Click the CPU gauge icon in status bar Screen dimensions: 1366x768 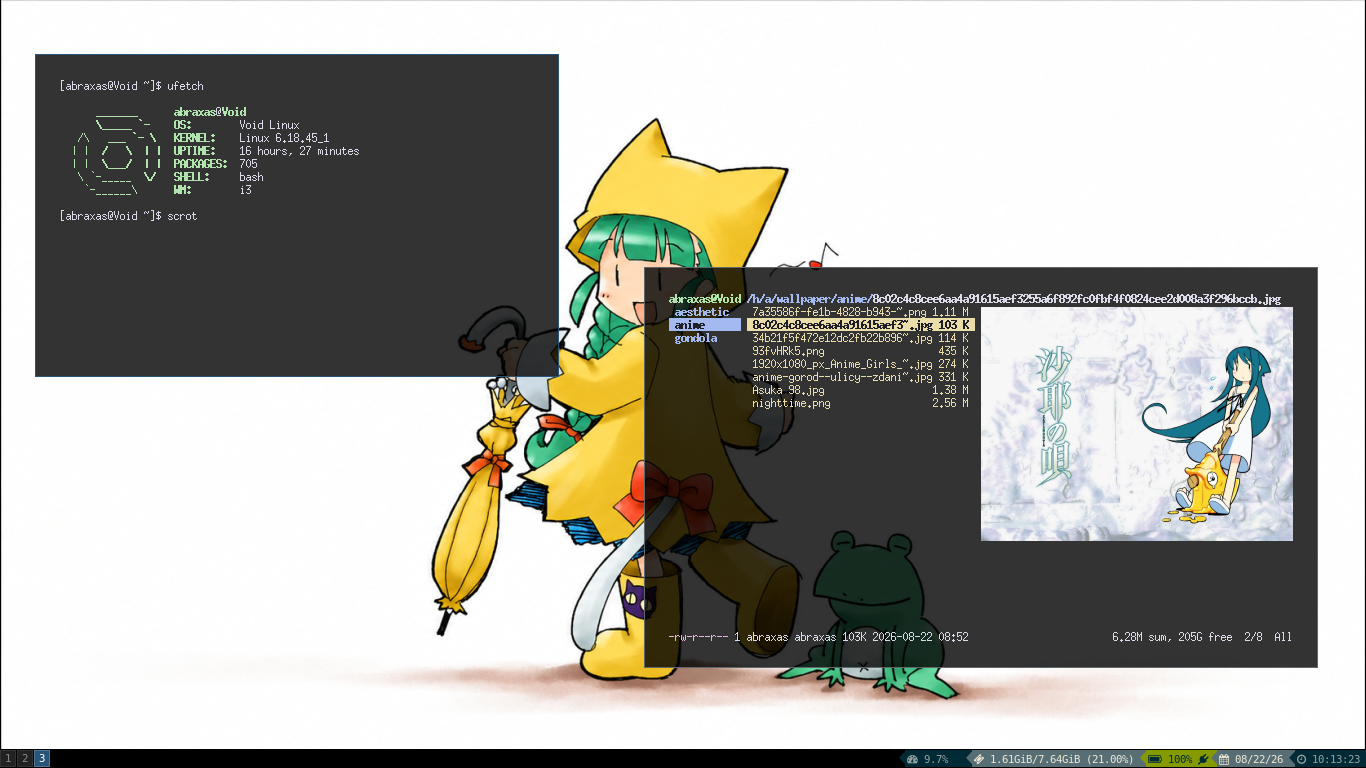click(x=912, y=759)
